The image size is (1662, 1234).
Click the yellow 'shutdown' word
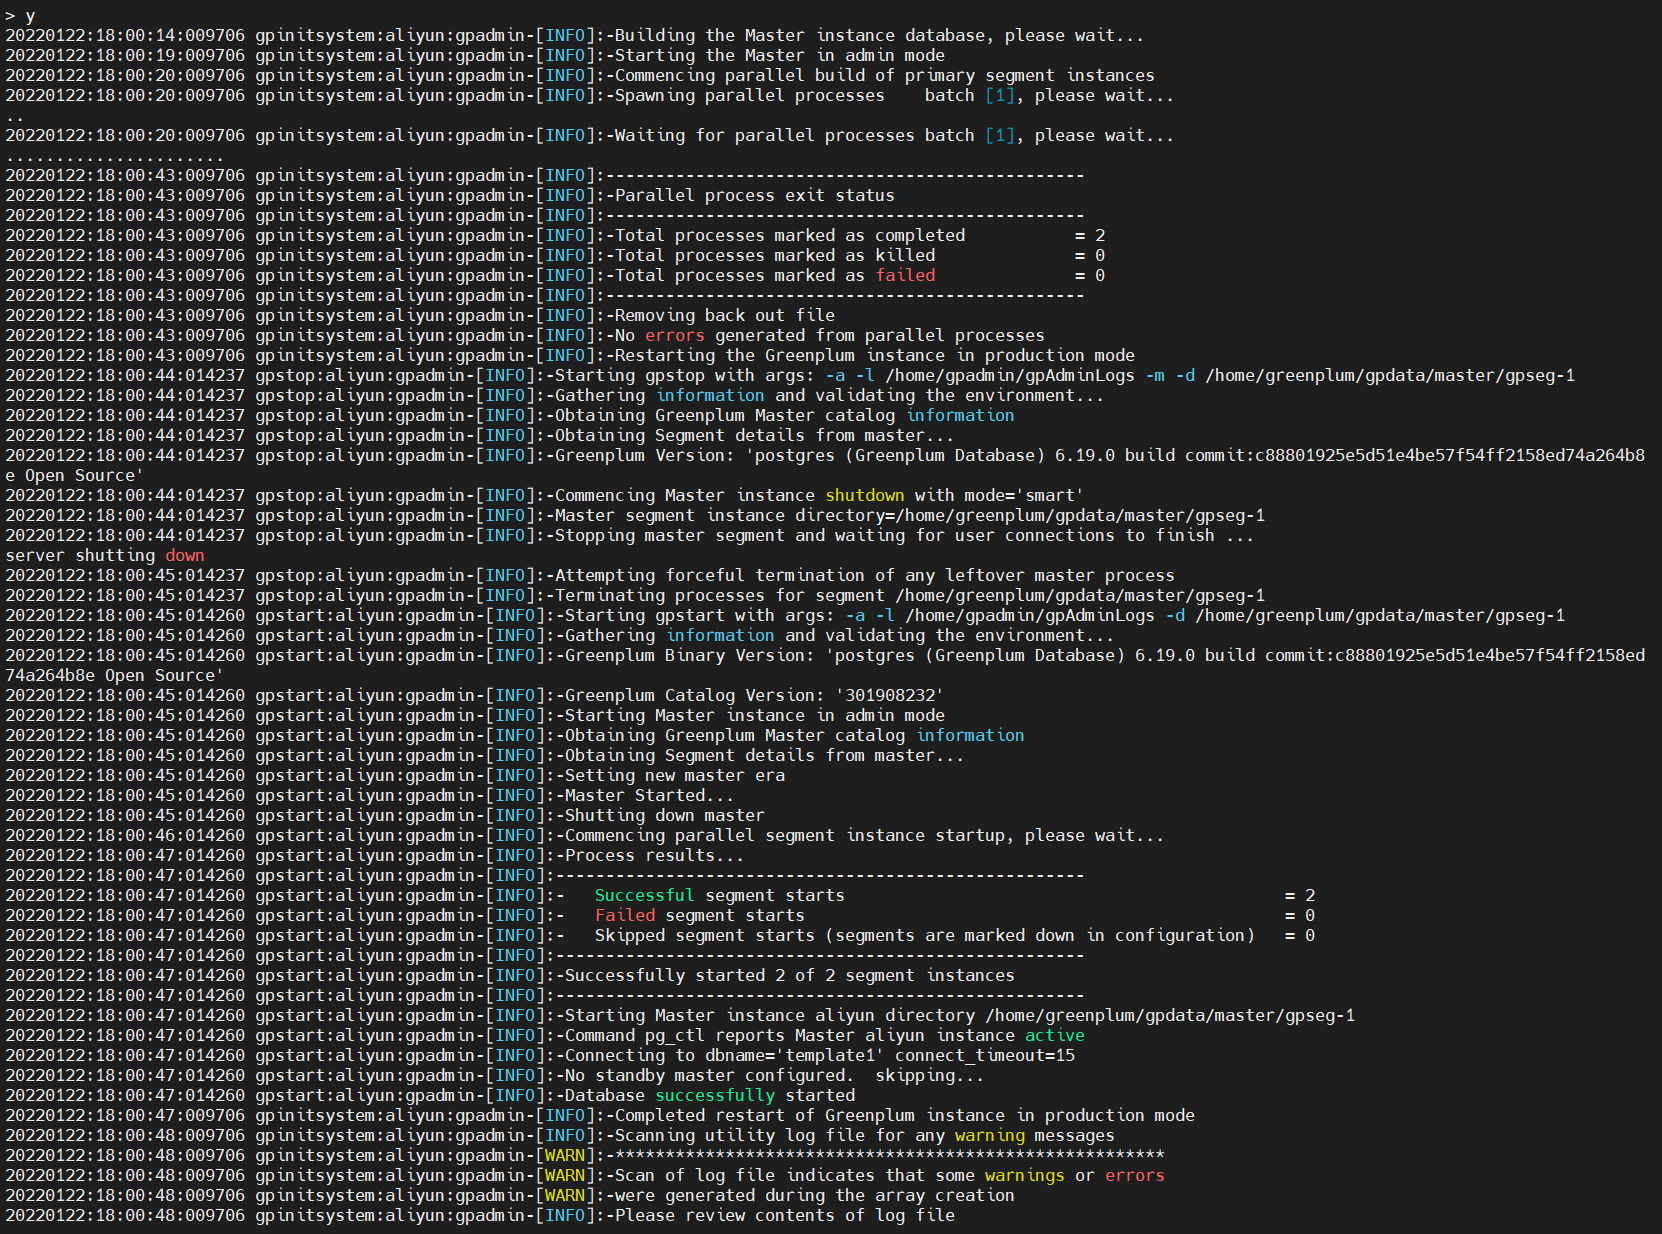[864, 496]
